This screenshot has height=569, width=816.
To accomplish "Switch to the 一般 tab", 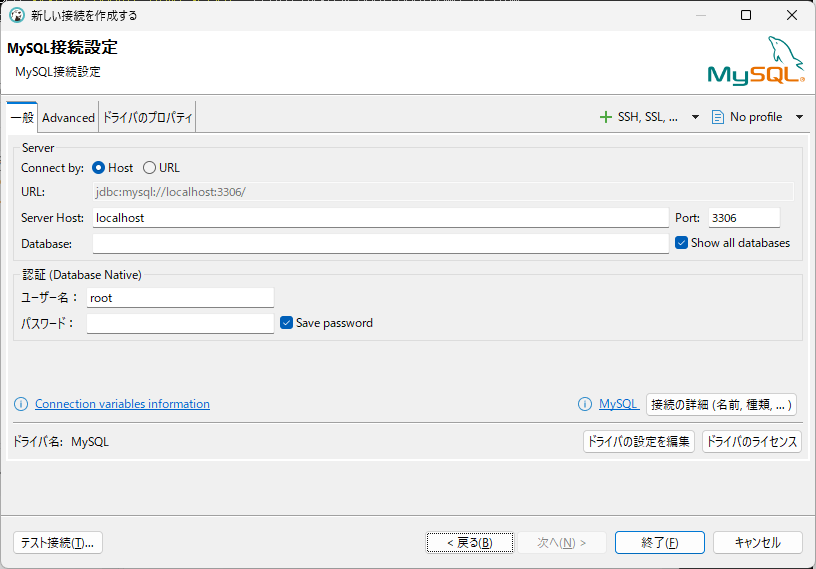I will [x=22, y=117].
